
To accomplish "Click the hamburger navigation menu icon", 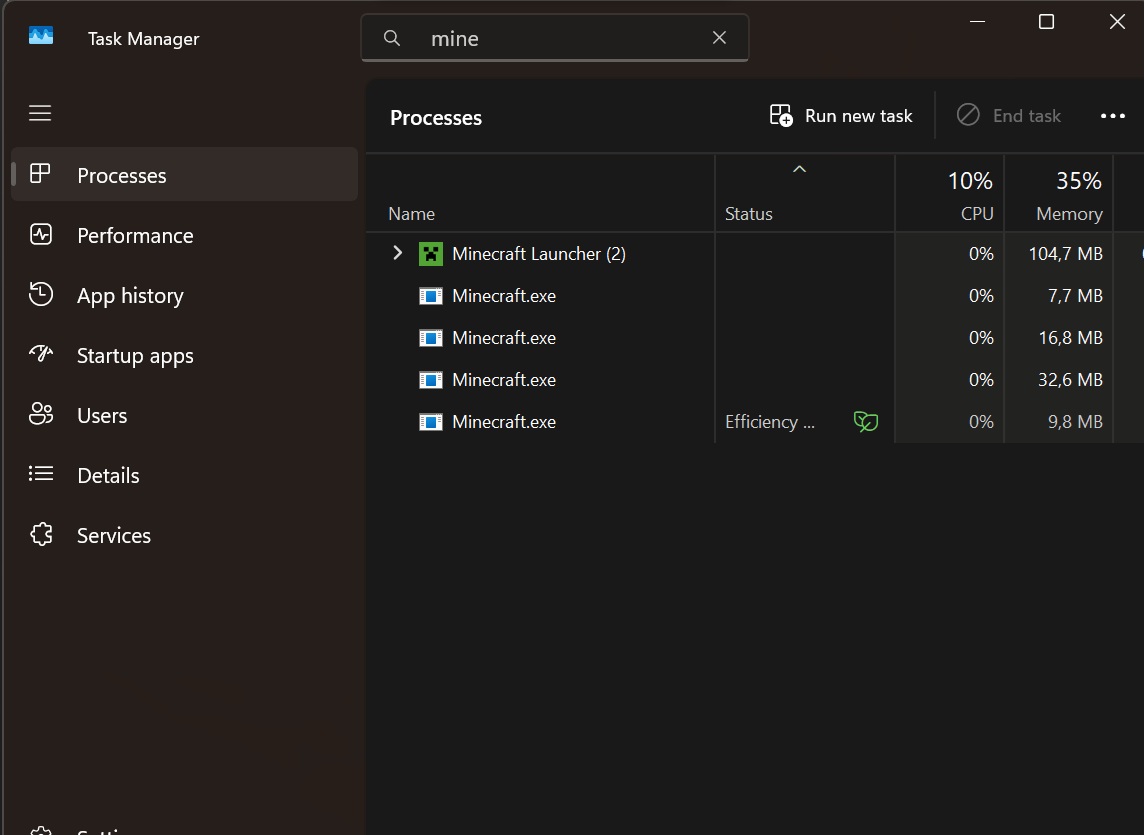I will (x=40, y=113).
